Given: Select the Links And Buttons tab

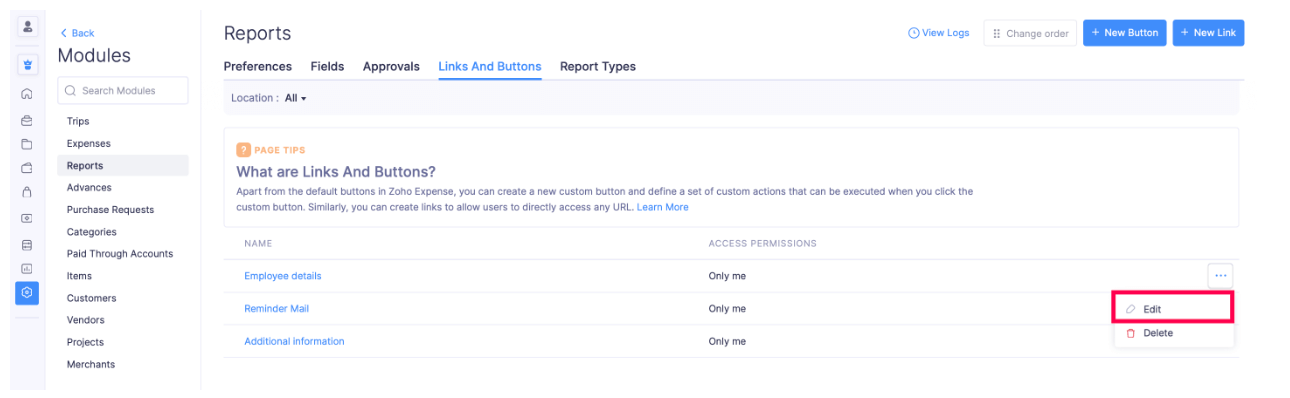Looking at the screenshot, I should pyautogui.click(x=490, y=66).
